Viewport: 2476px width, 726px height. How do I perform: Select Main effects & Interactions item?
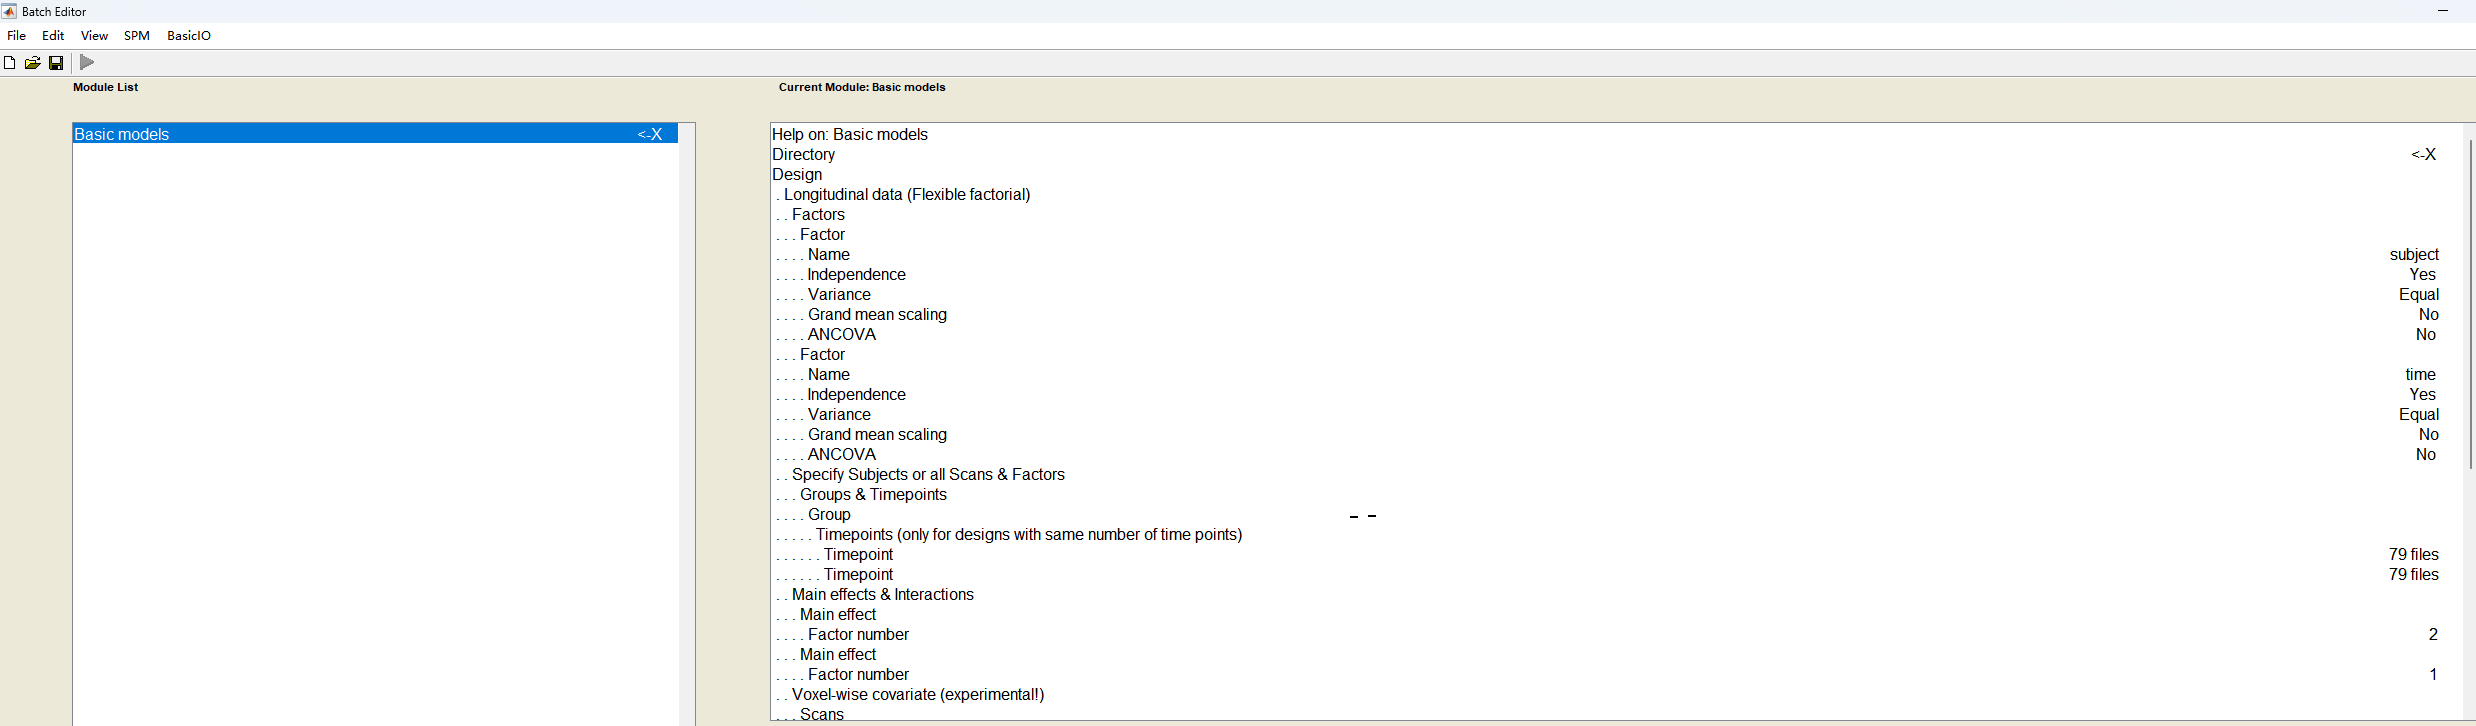[882, 595]
